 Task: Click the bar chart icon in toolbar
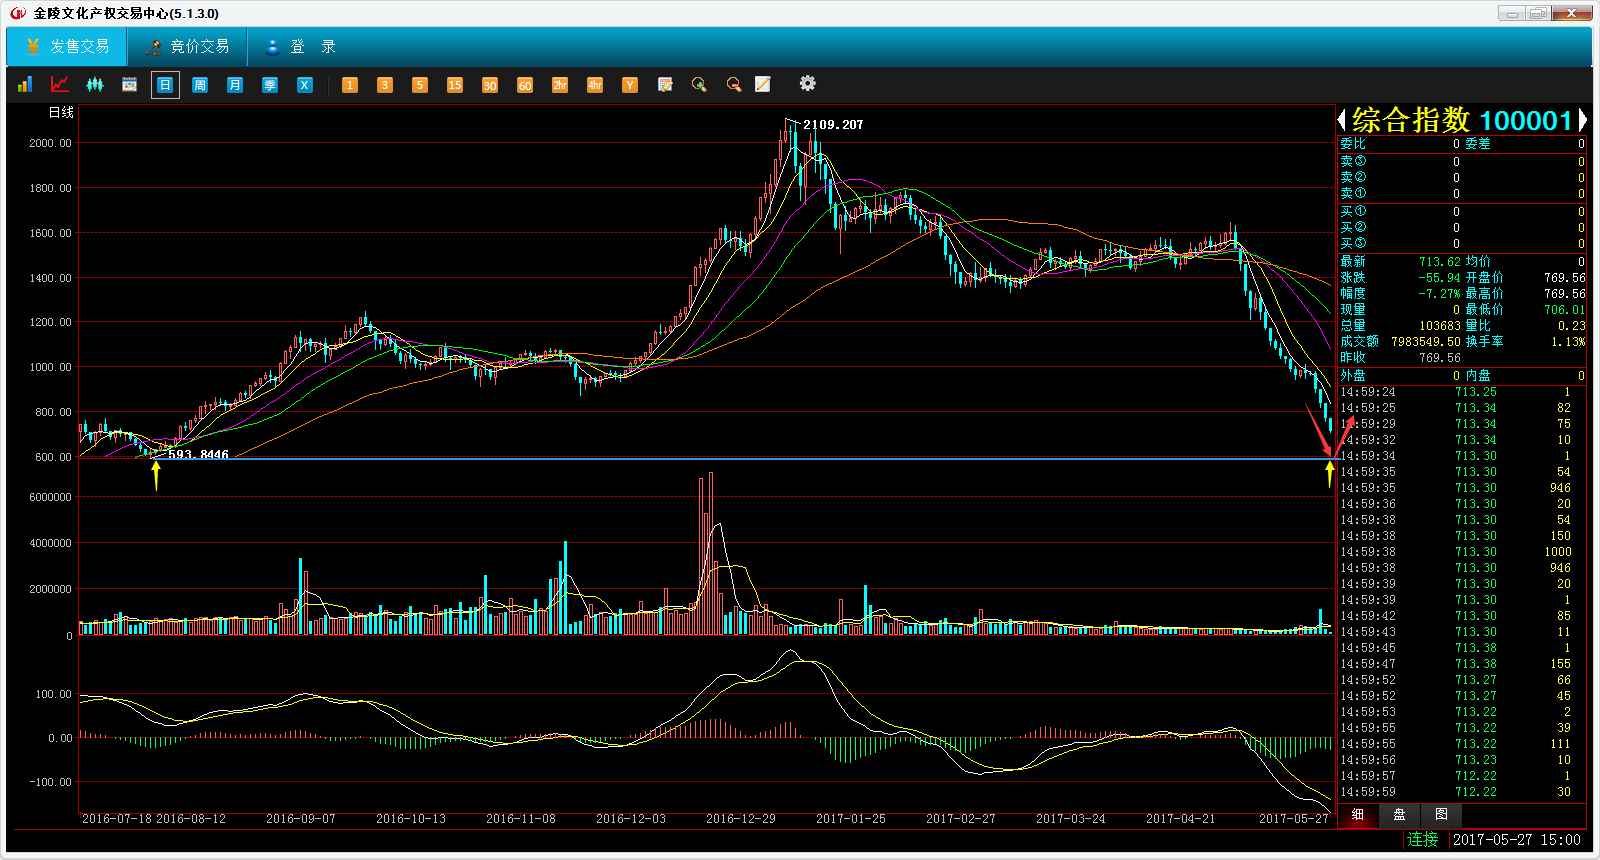pyautogui.click(x=25, y=85)
